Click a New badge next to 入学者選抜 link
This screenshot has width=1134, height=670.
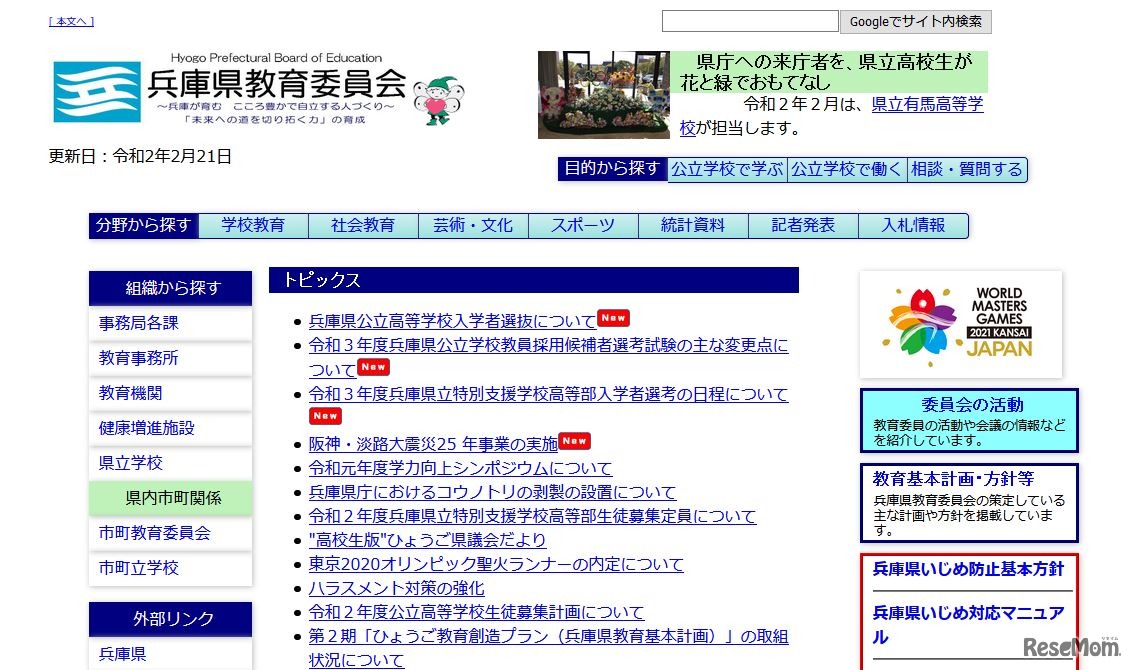[613, 317]
